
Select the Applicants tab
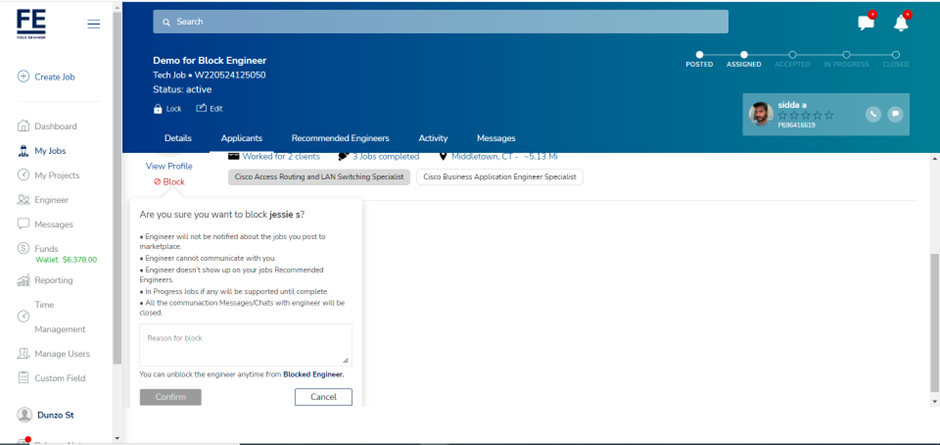[x=242, y=138]
